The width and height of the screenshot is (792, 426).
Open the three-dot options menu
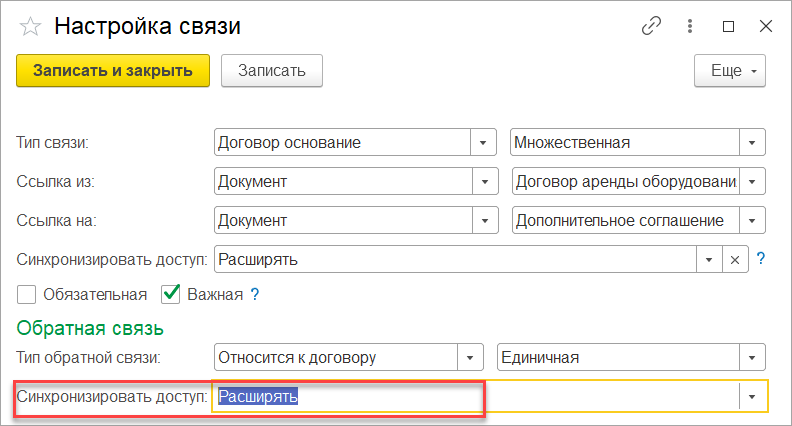point(689,26)
